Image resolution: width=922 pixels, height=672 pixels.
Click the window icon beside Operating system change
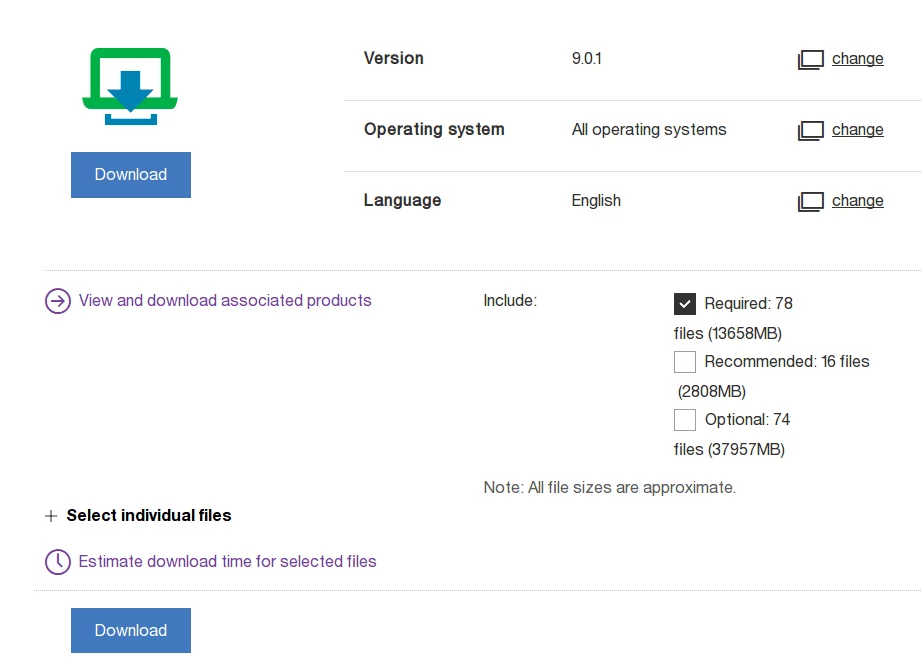click(810, 131)
